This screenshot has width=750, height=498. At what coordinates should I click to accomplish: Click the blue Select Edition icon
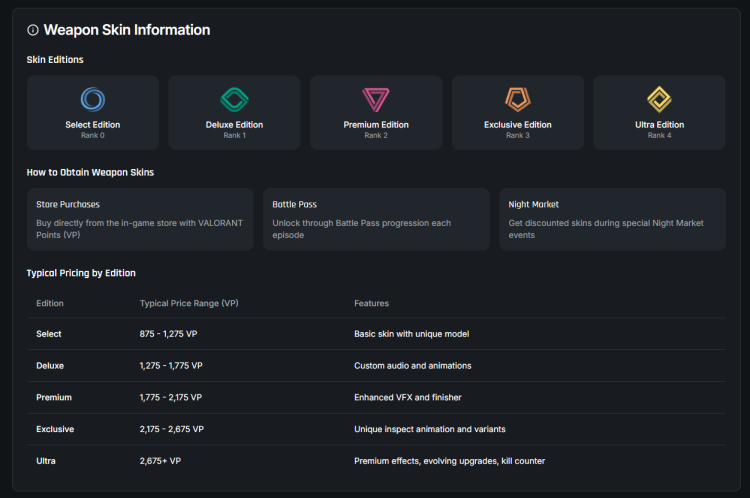92,99
